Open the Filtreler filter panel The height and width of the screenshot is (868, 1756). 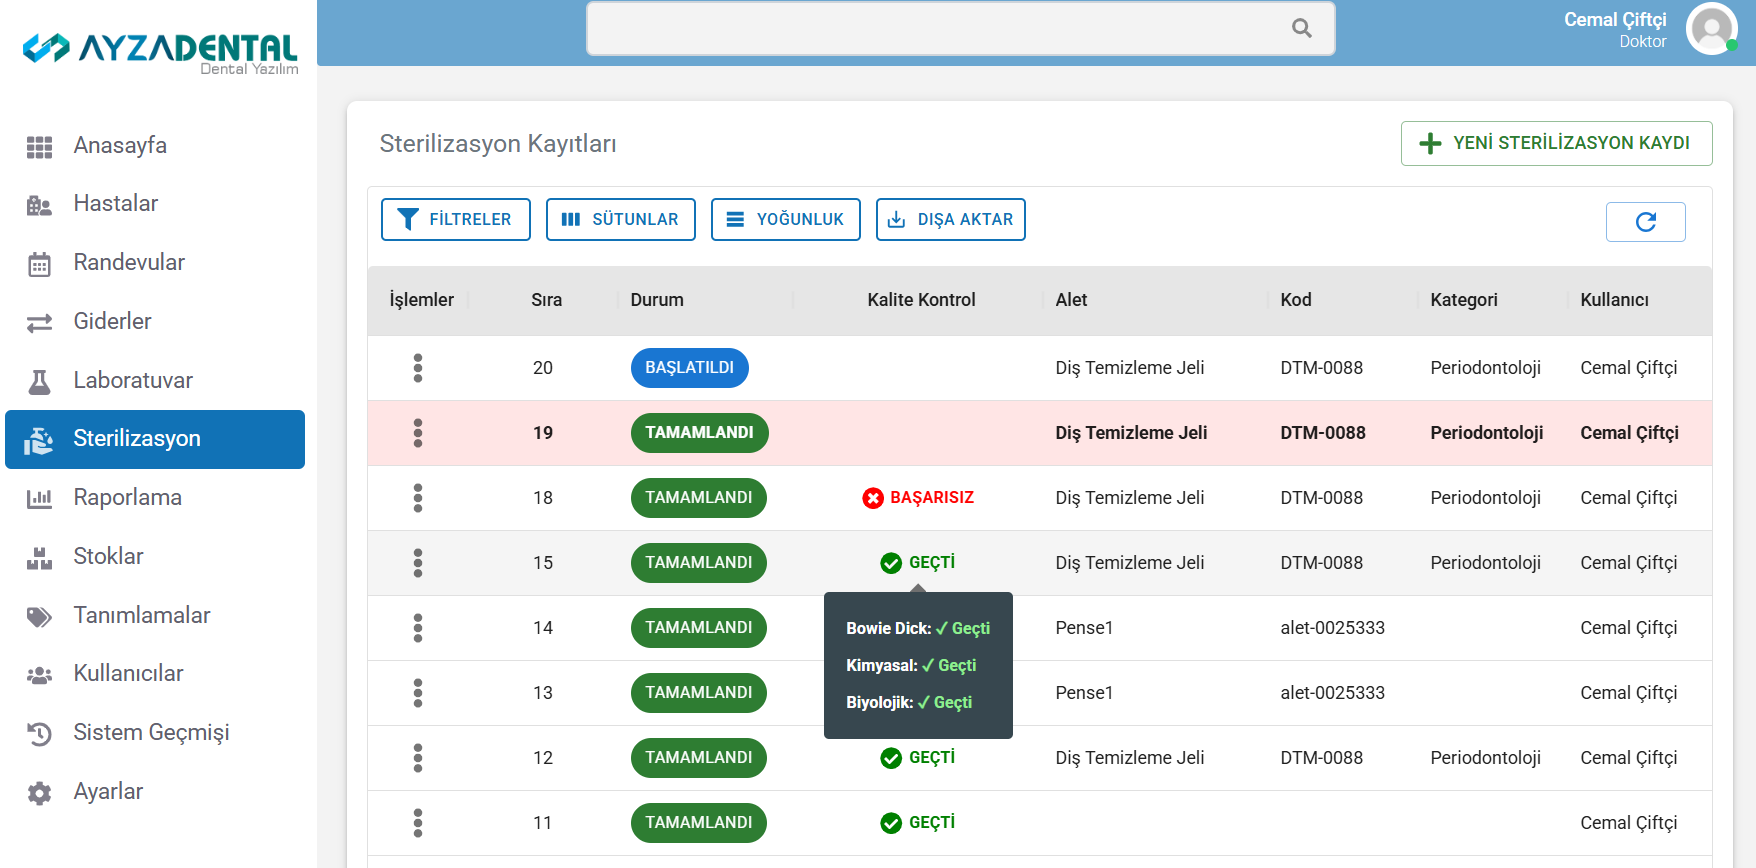pos(455,219)
